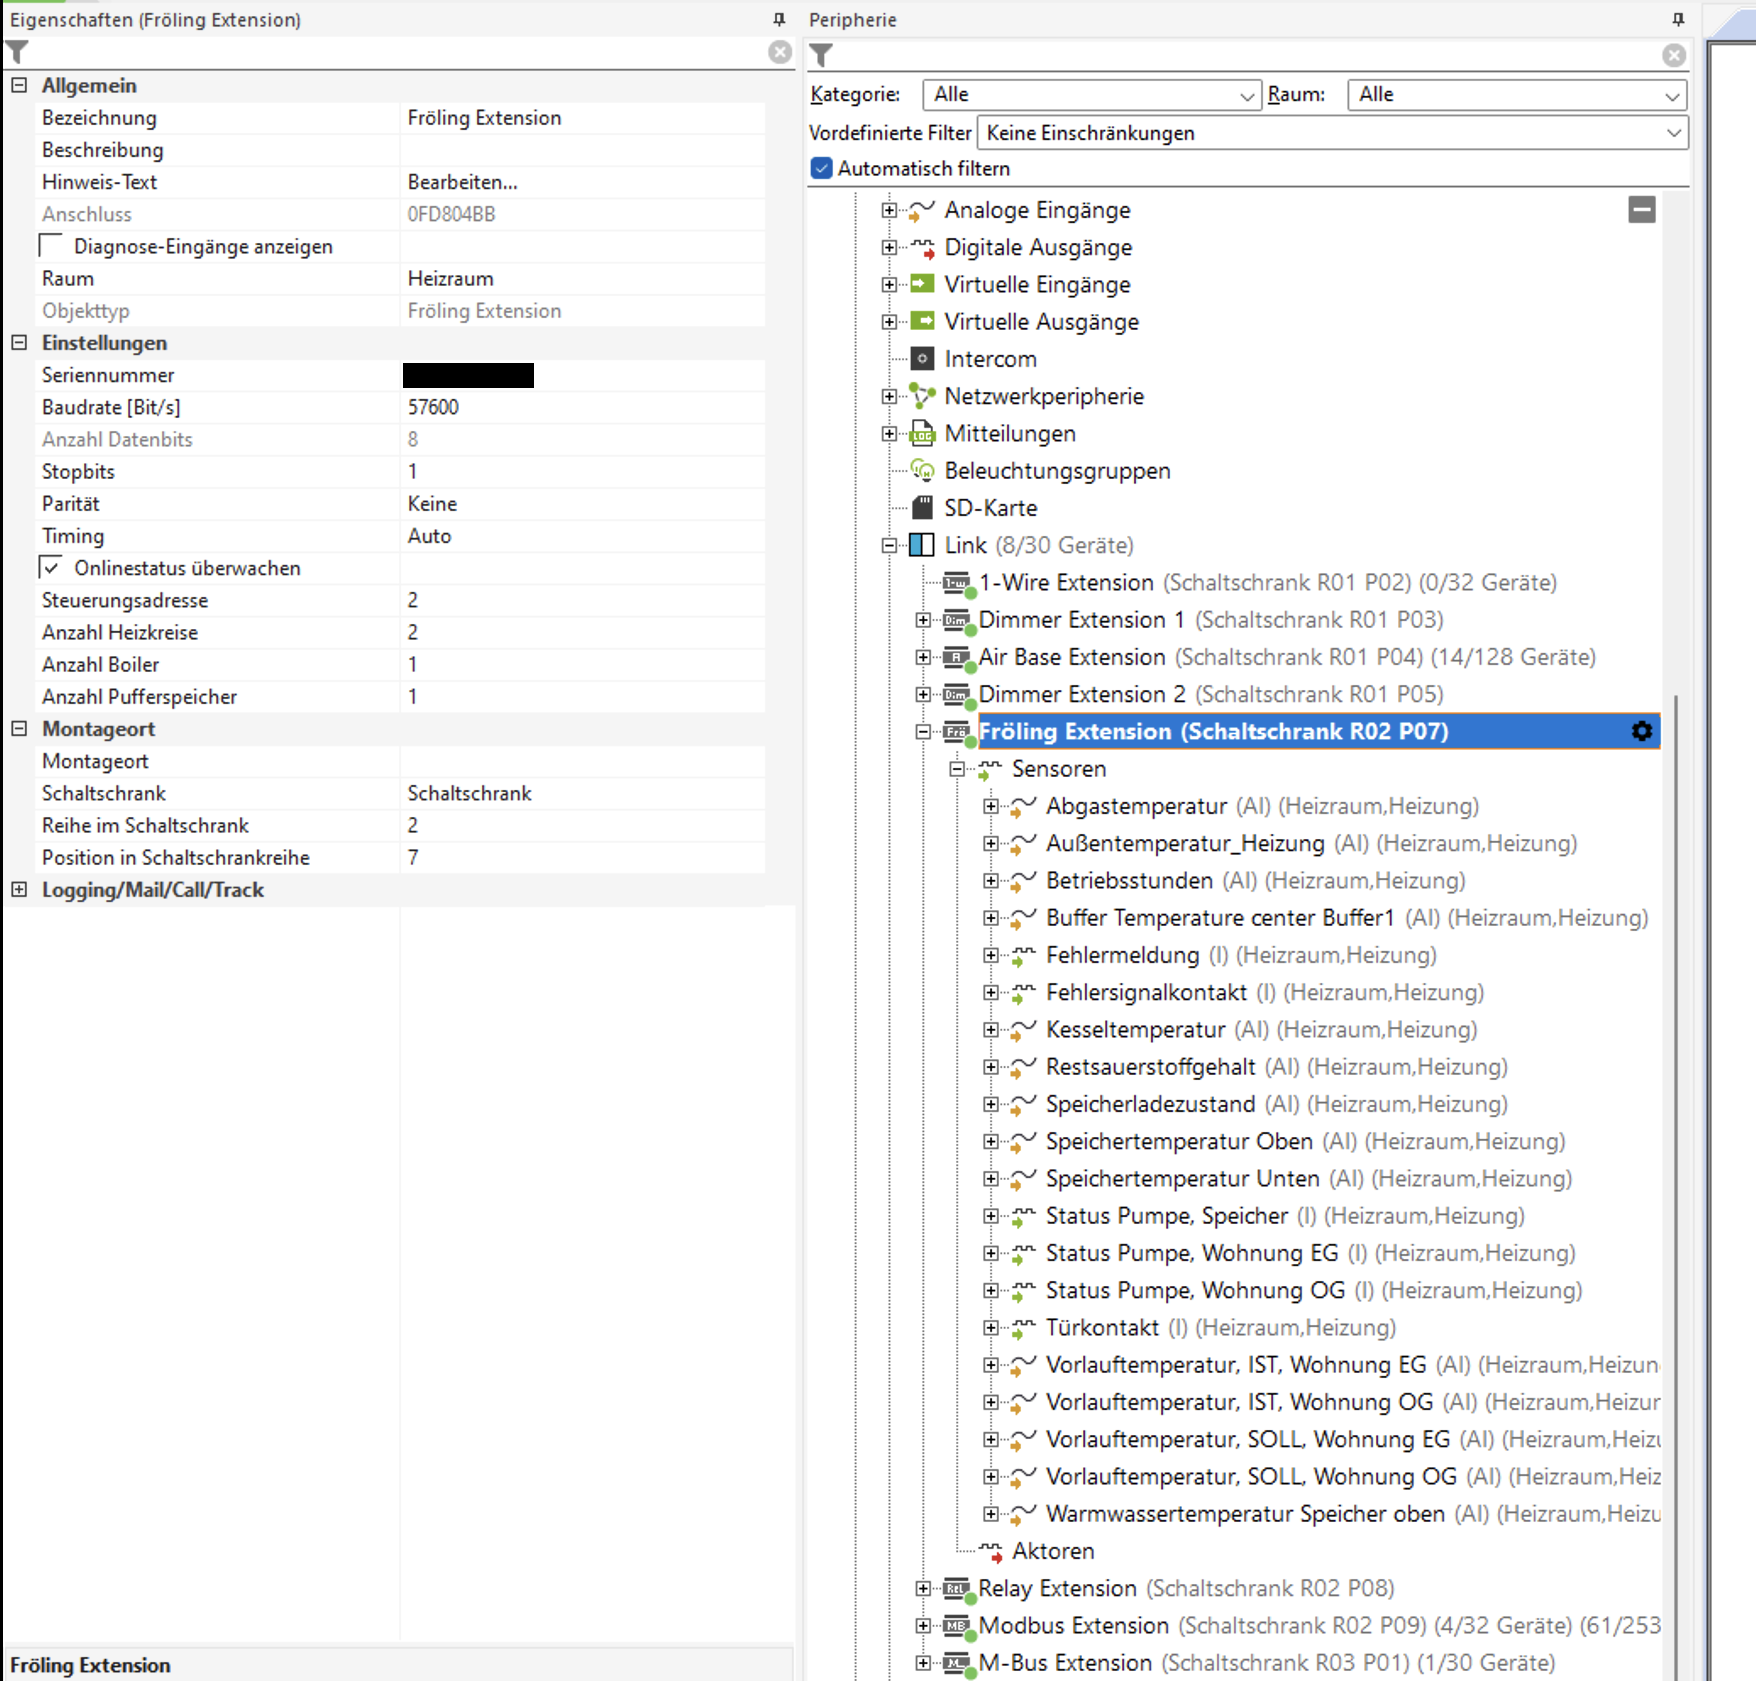Click the filter funnel in Eigenschaften panel
This screenshot has height=1681, width=1756.
[17, 52]
